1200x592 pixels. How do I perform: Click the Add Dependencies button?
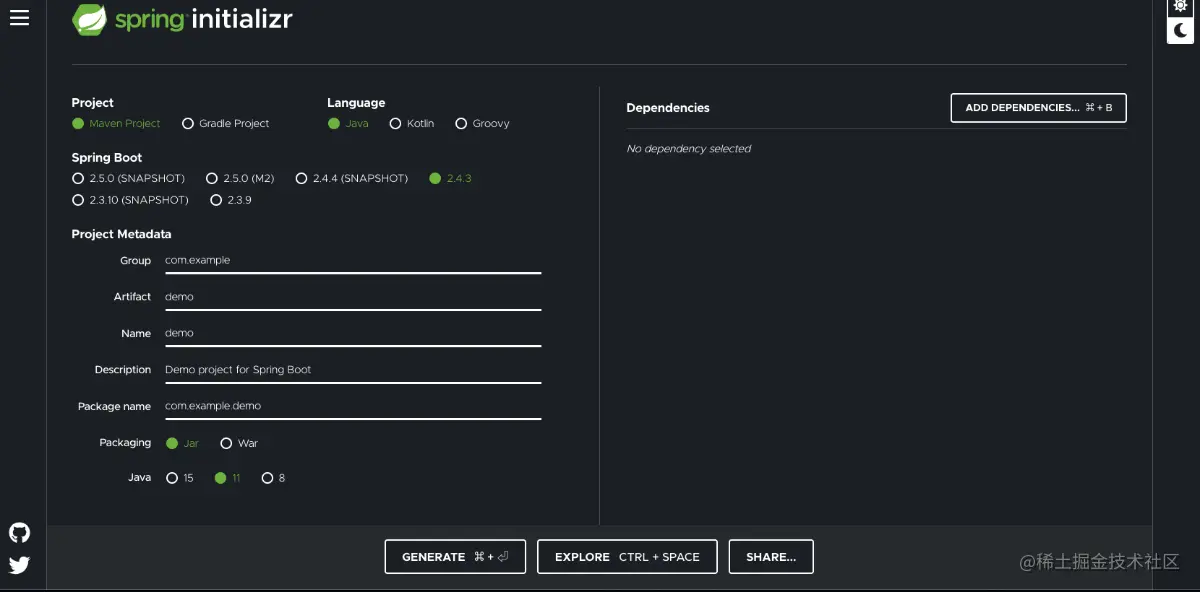(x=1038, y=108)
